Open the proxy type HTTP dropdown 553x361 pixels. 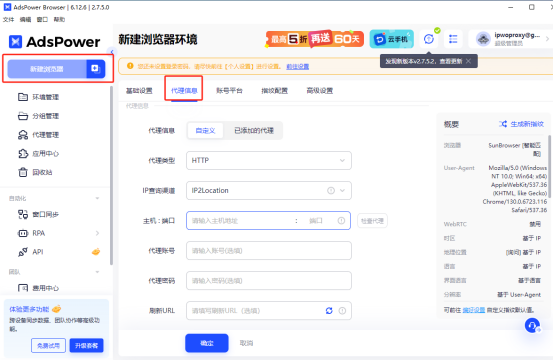tap(269, 160)
